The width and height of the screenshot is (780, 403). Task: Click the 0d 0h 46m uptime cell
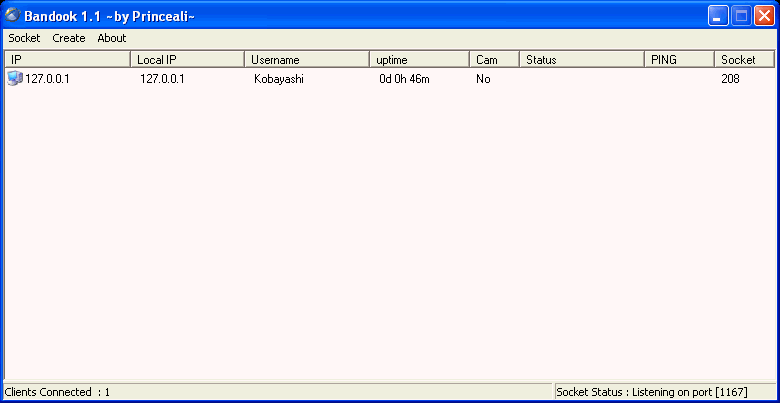pos(404,79)
